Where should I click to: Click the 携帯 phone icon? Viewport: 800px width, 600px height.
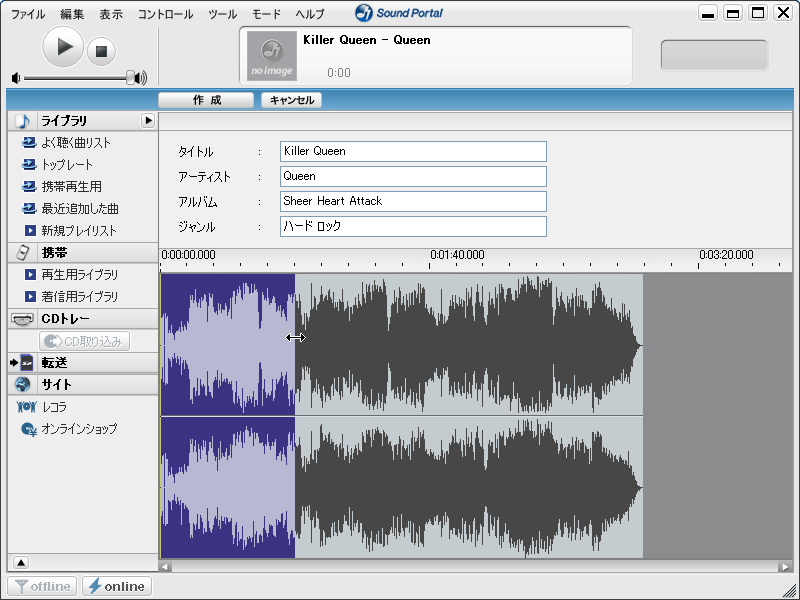click(23, 253)
